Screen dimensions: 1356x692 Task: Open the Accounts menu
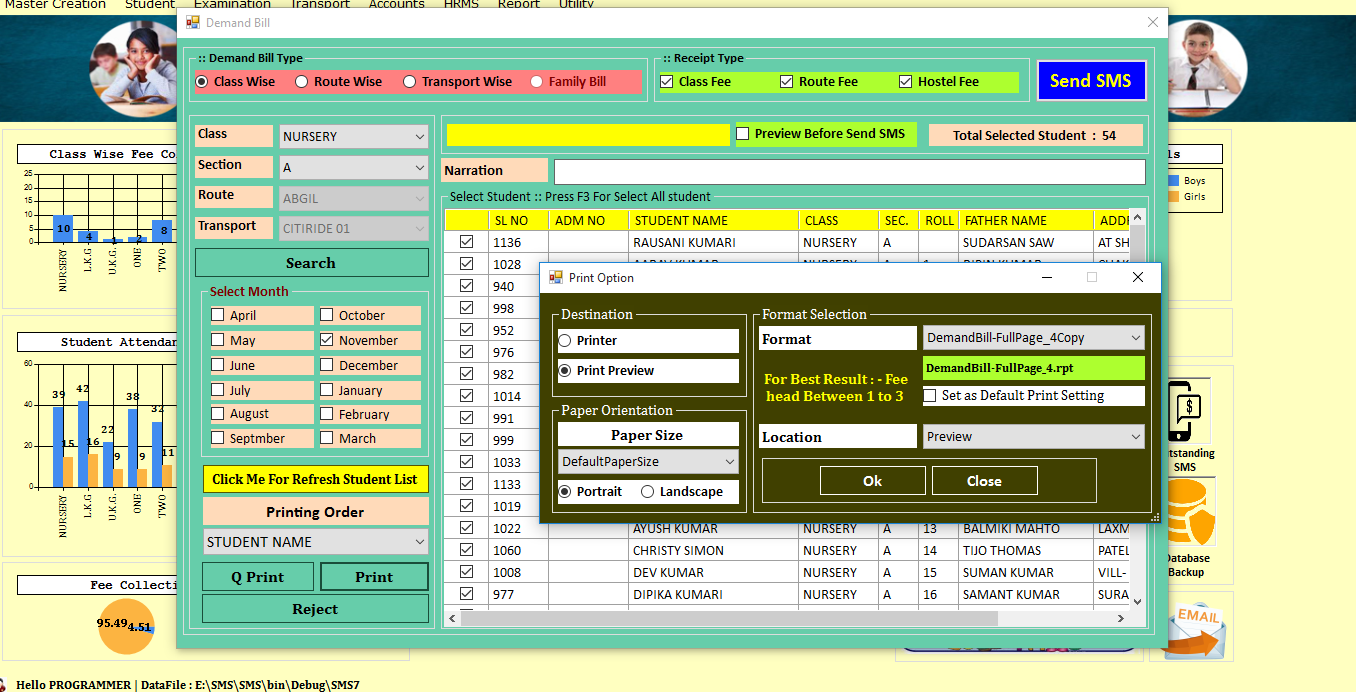396,5
